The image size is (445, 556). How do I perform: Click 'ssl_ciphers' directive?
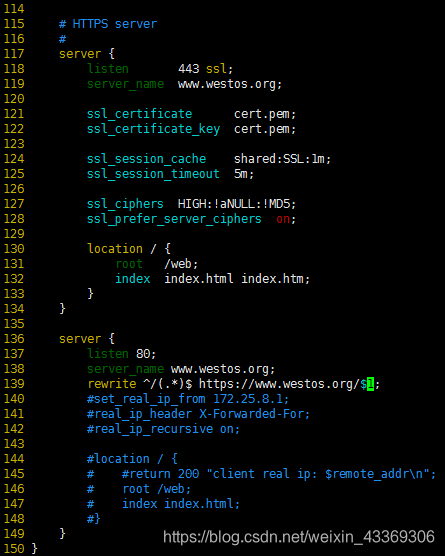click(125, 204)
